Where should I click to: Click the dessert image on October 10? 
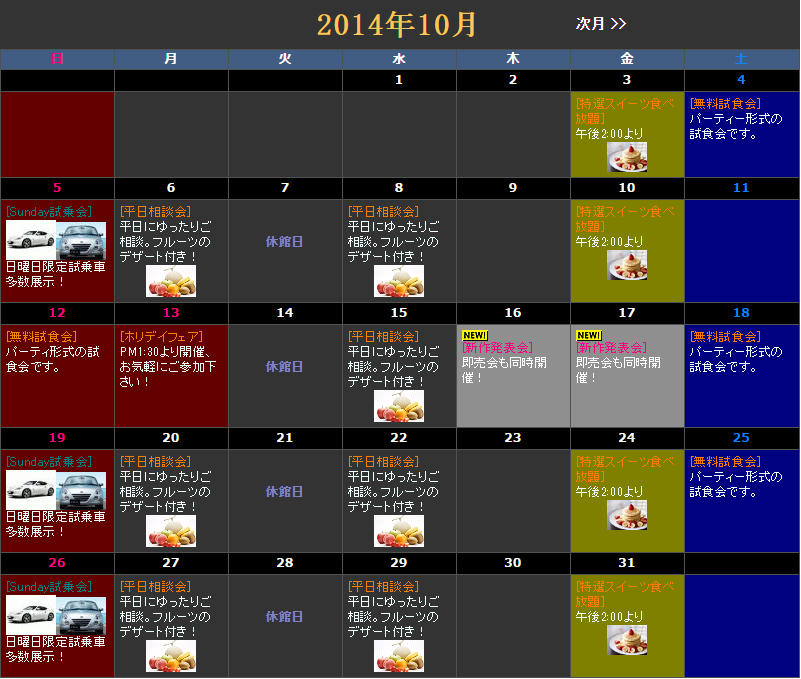[x=627, y=264]
